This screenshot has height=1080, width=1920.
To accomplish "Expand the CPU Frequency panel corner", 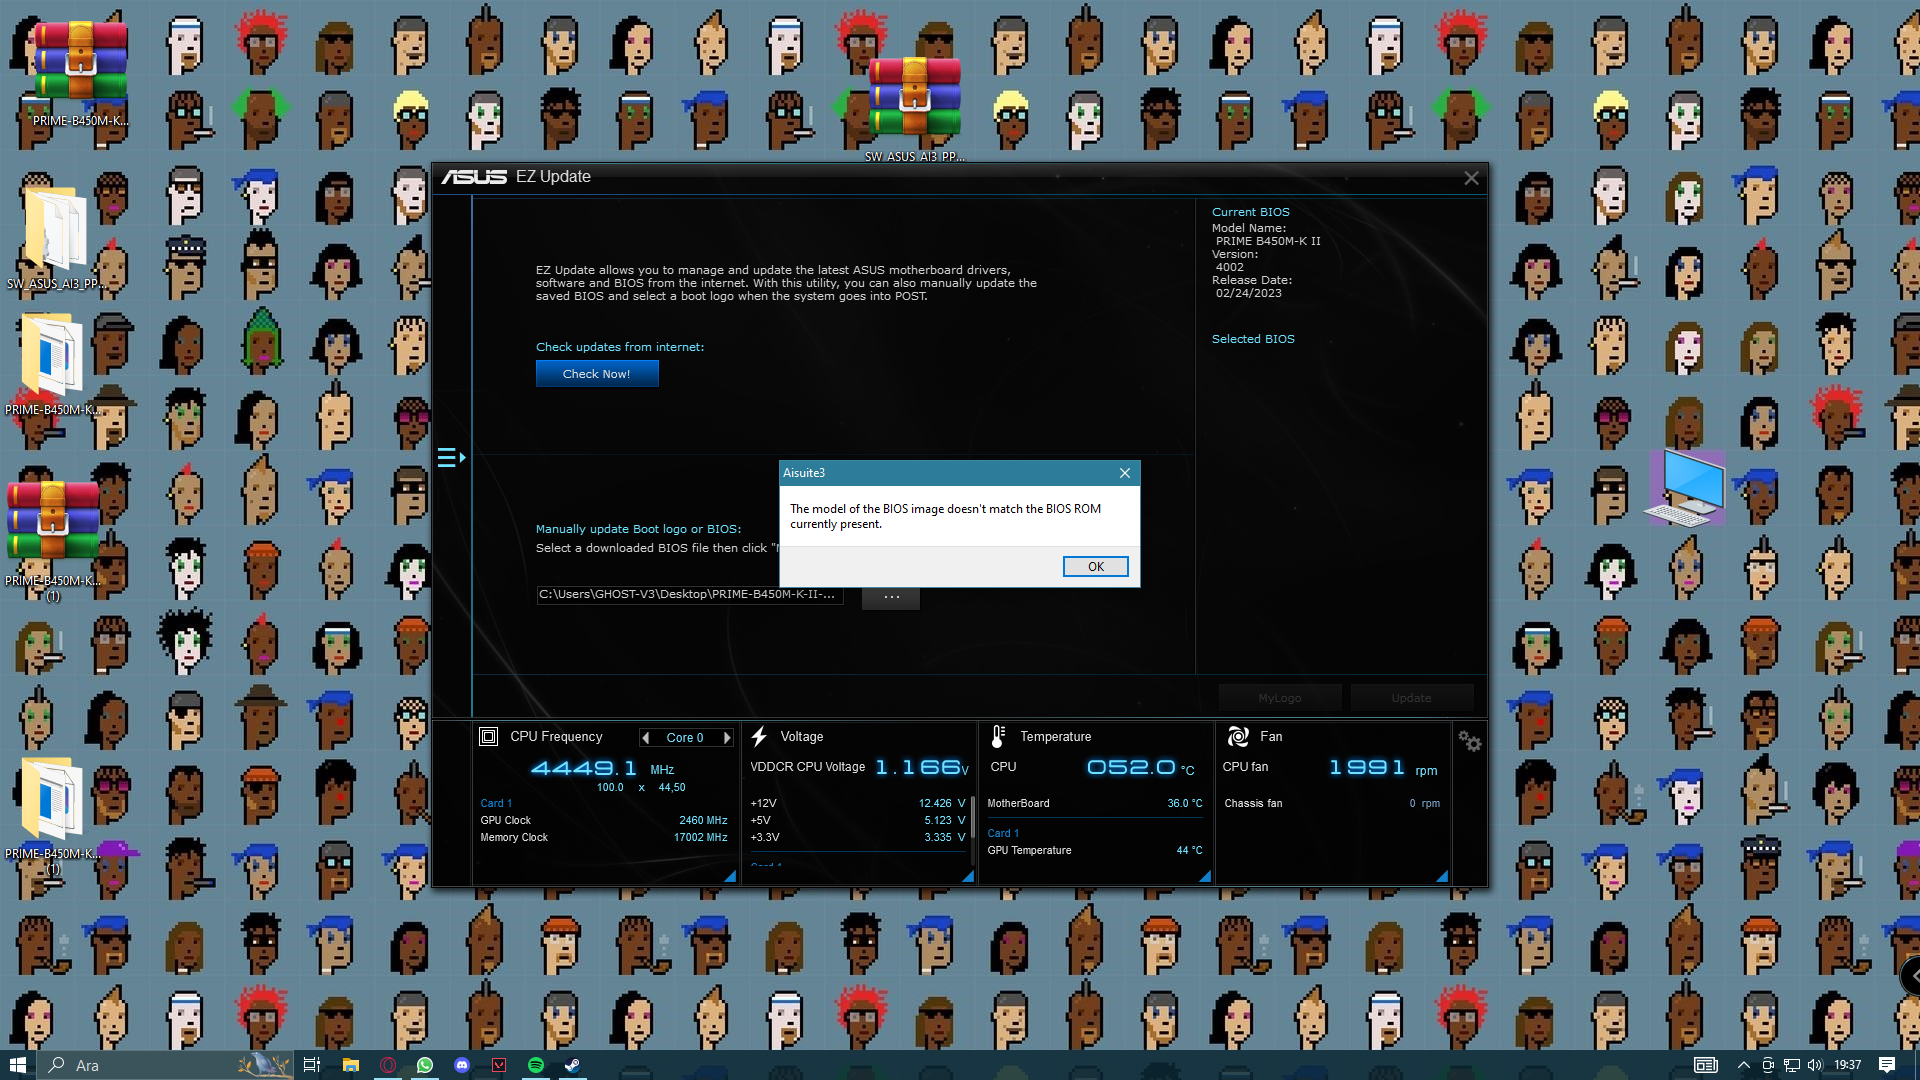I will click(730, 876).
